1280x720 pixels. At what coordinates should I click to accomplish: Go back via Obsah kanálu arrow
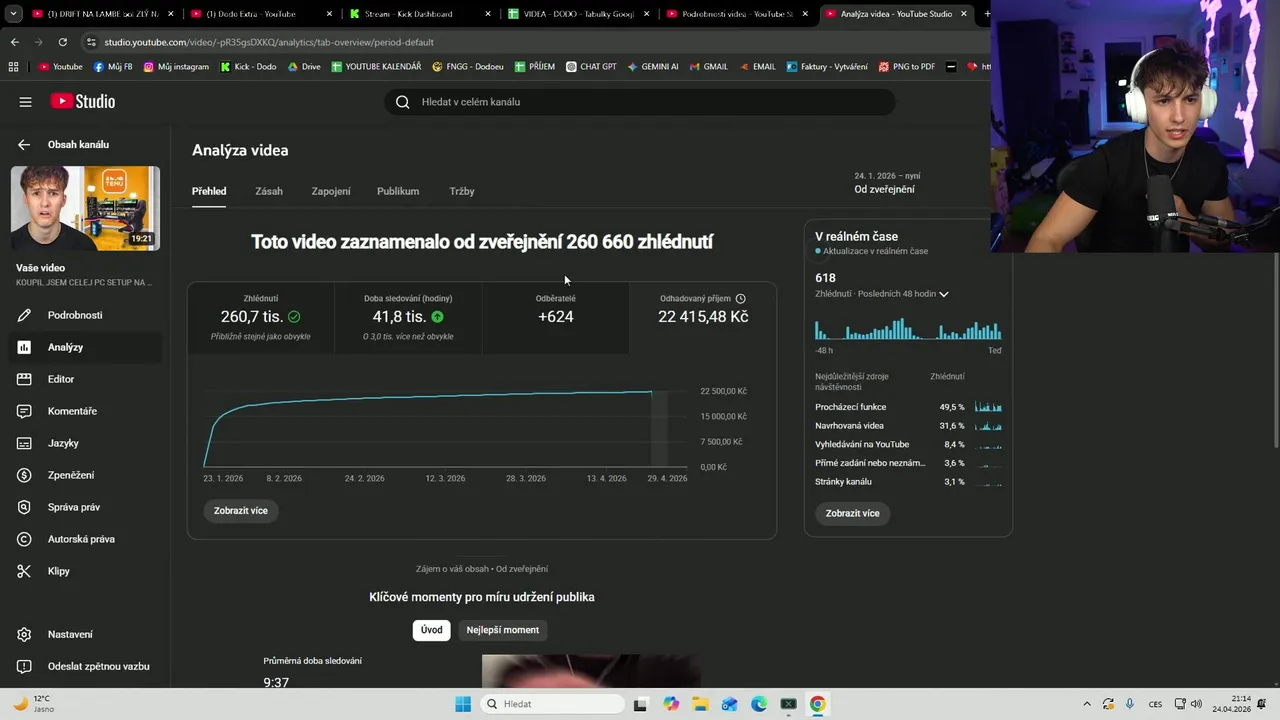[24, 145]
